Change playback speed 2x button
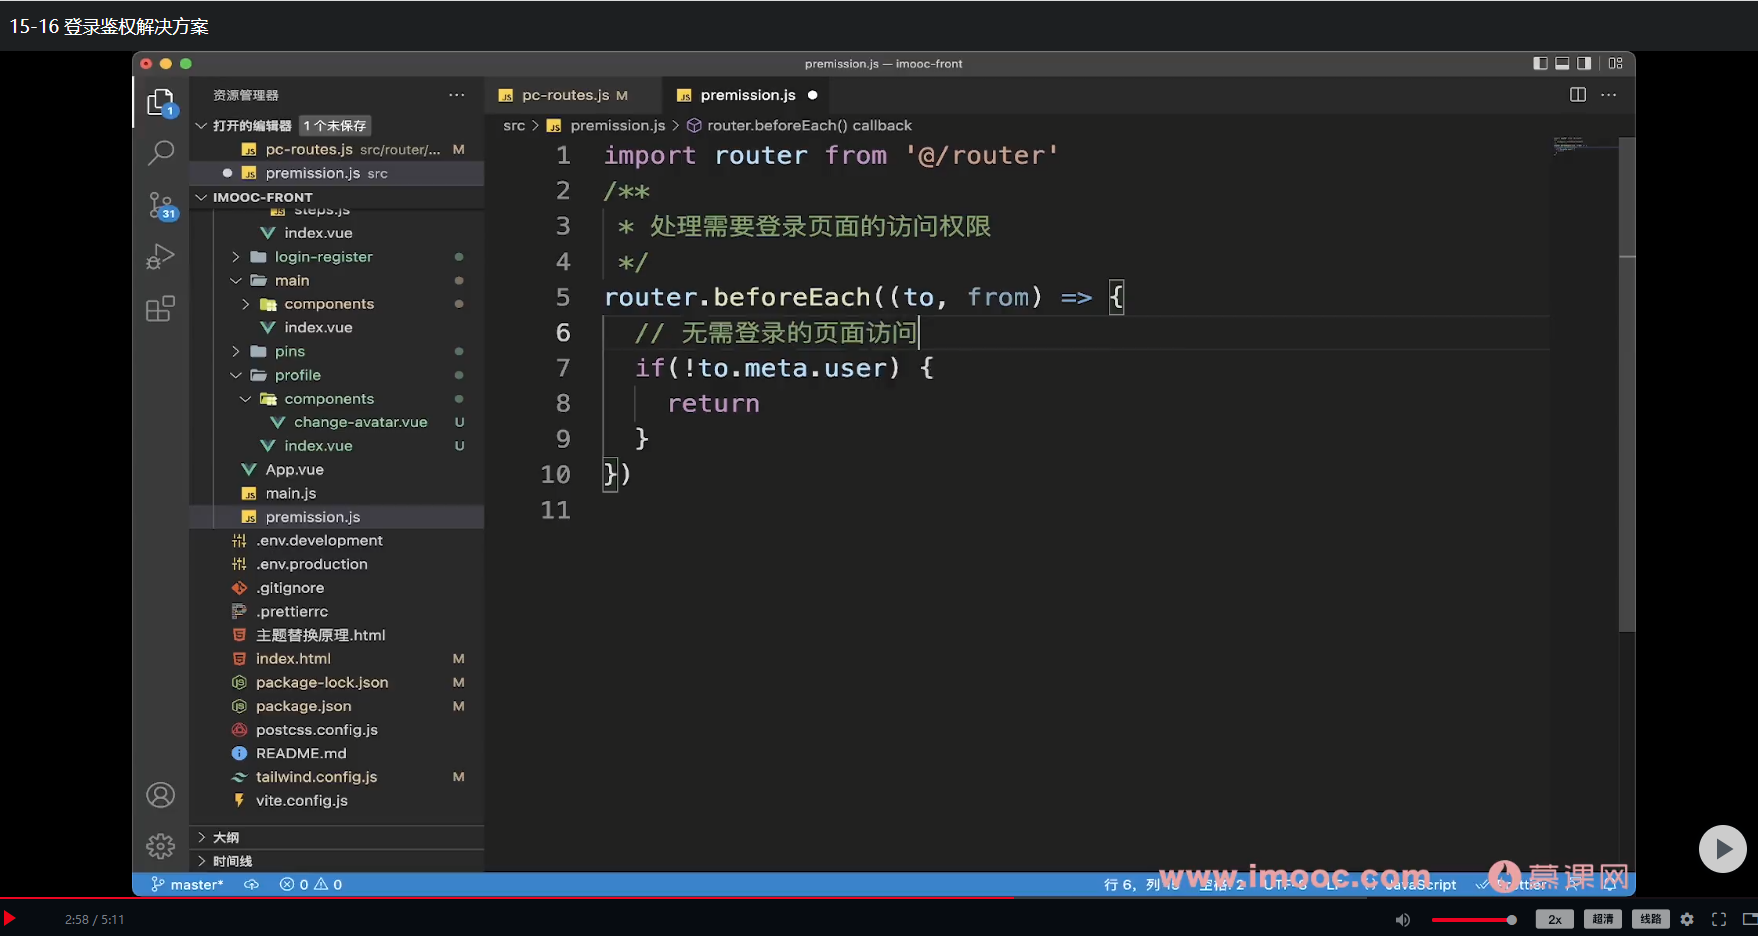Viewport: 1758px width, 936px height. (1554, 919)
